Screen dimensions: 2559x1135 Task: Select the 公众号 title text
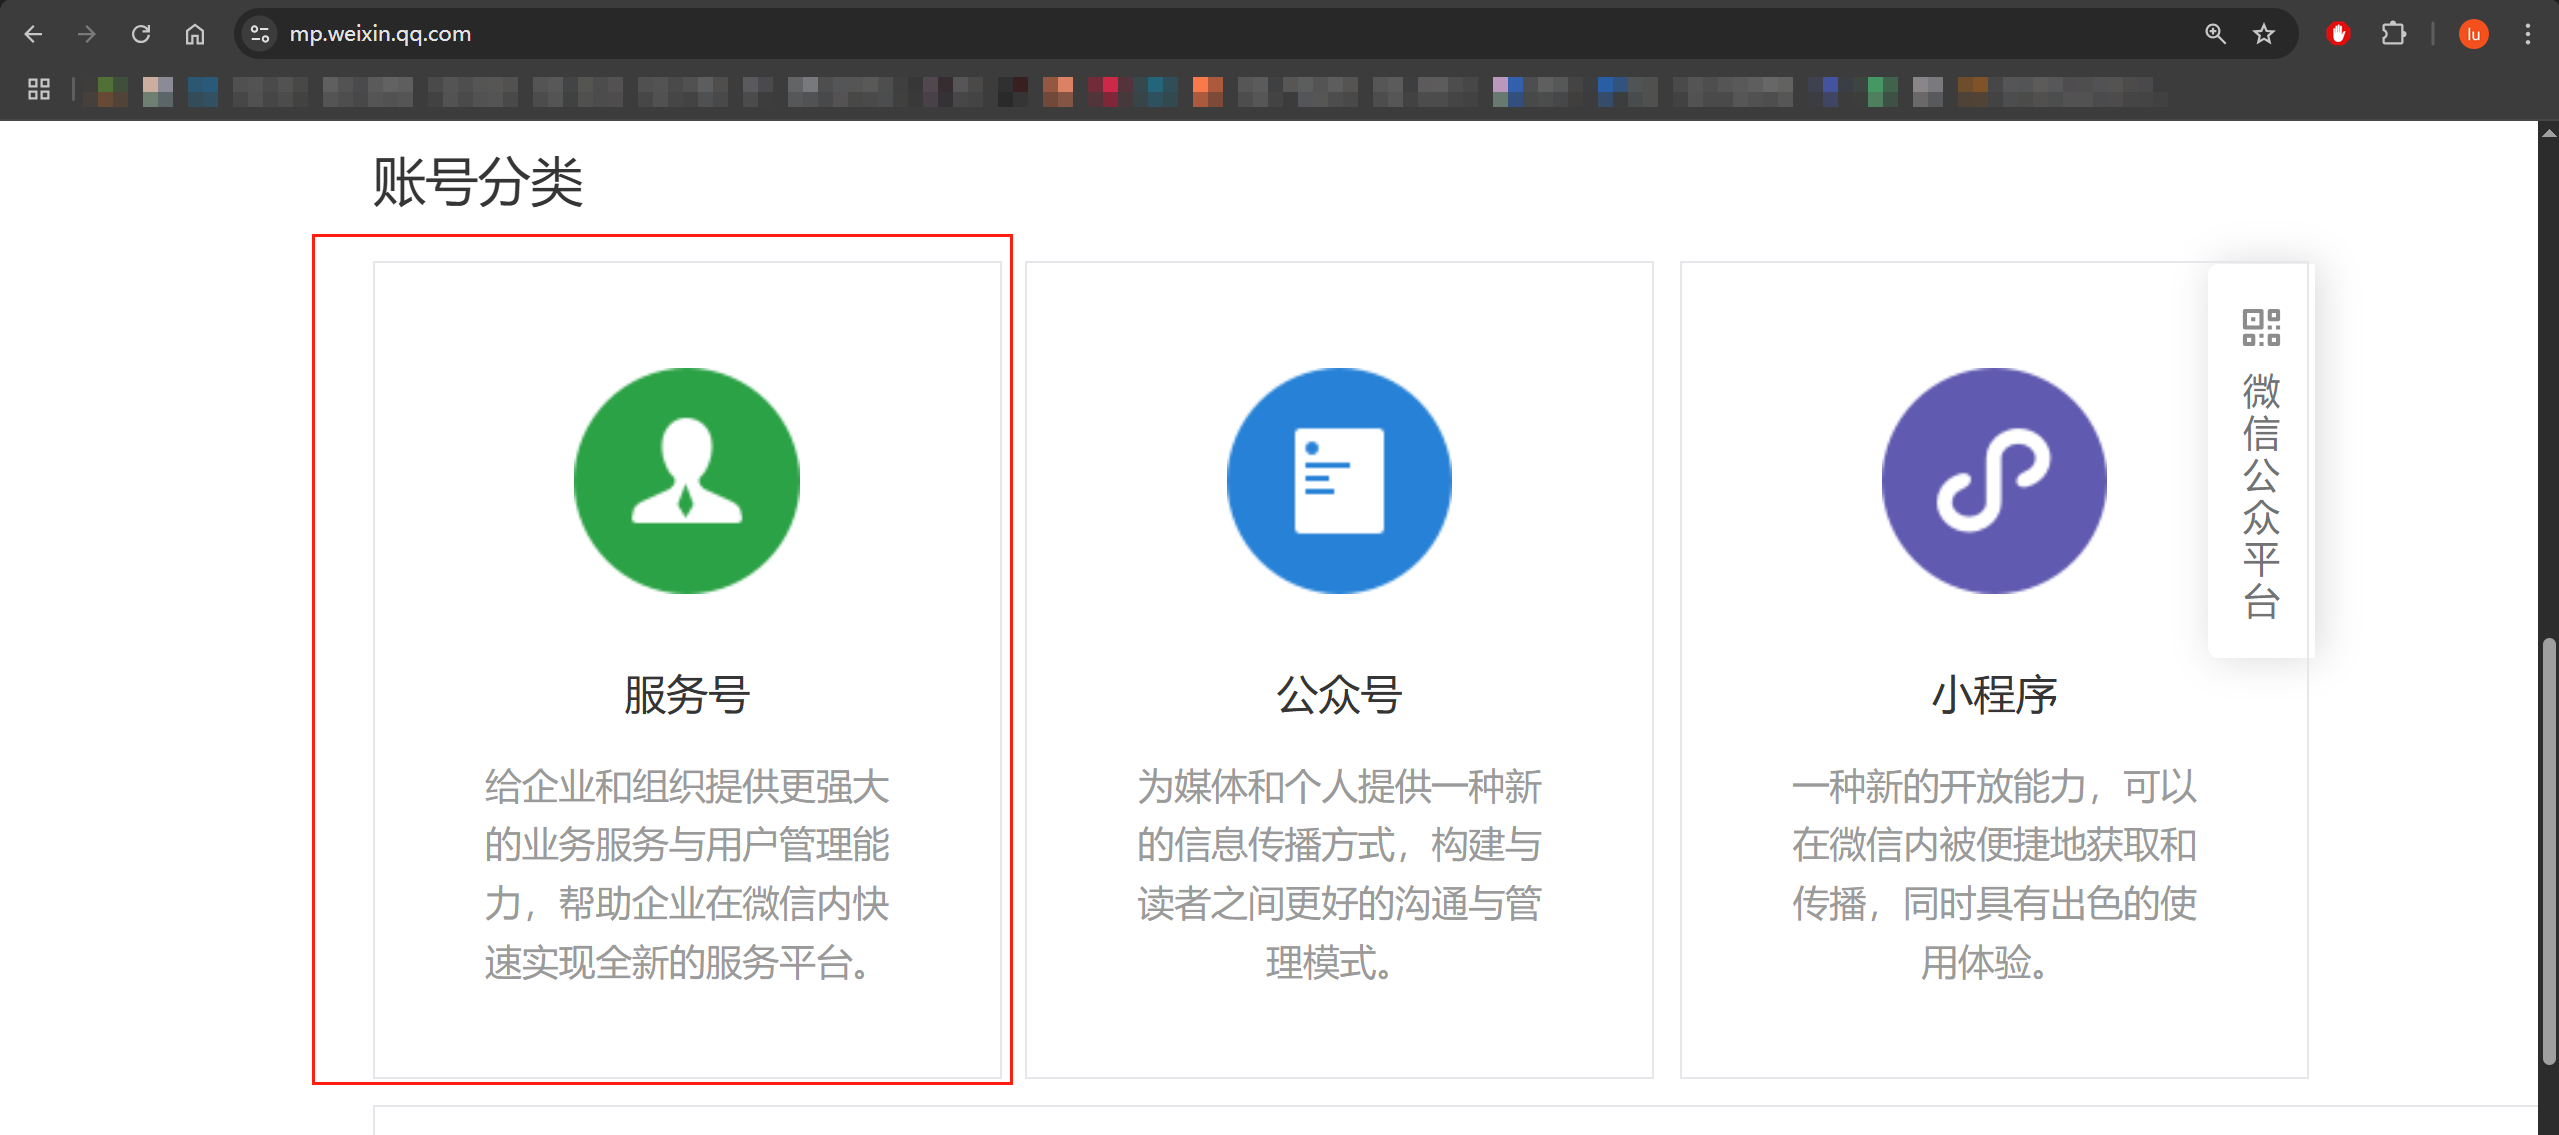pos(1338,694)
